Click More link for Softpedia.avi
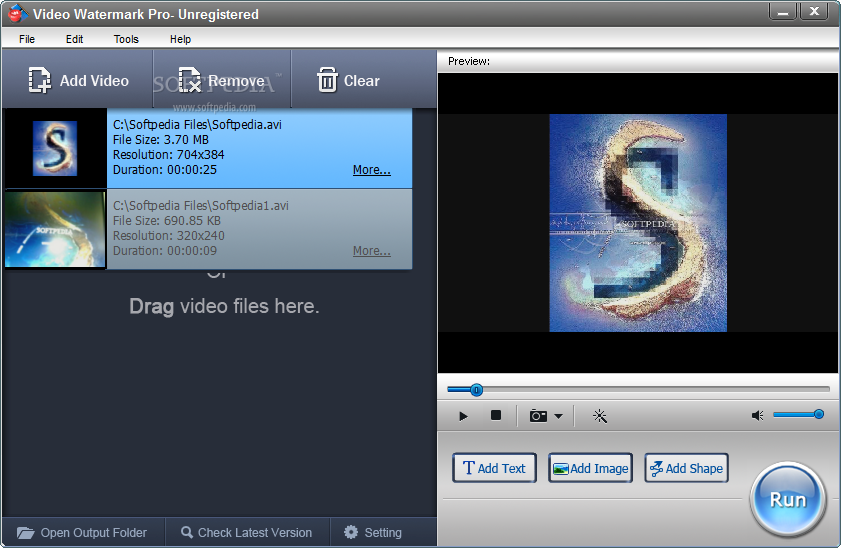This screenshot has height=548, width=841. coord(372,170)
